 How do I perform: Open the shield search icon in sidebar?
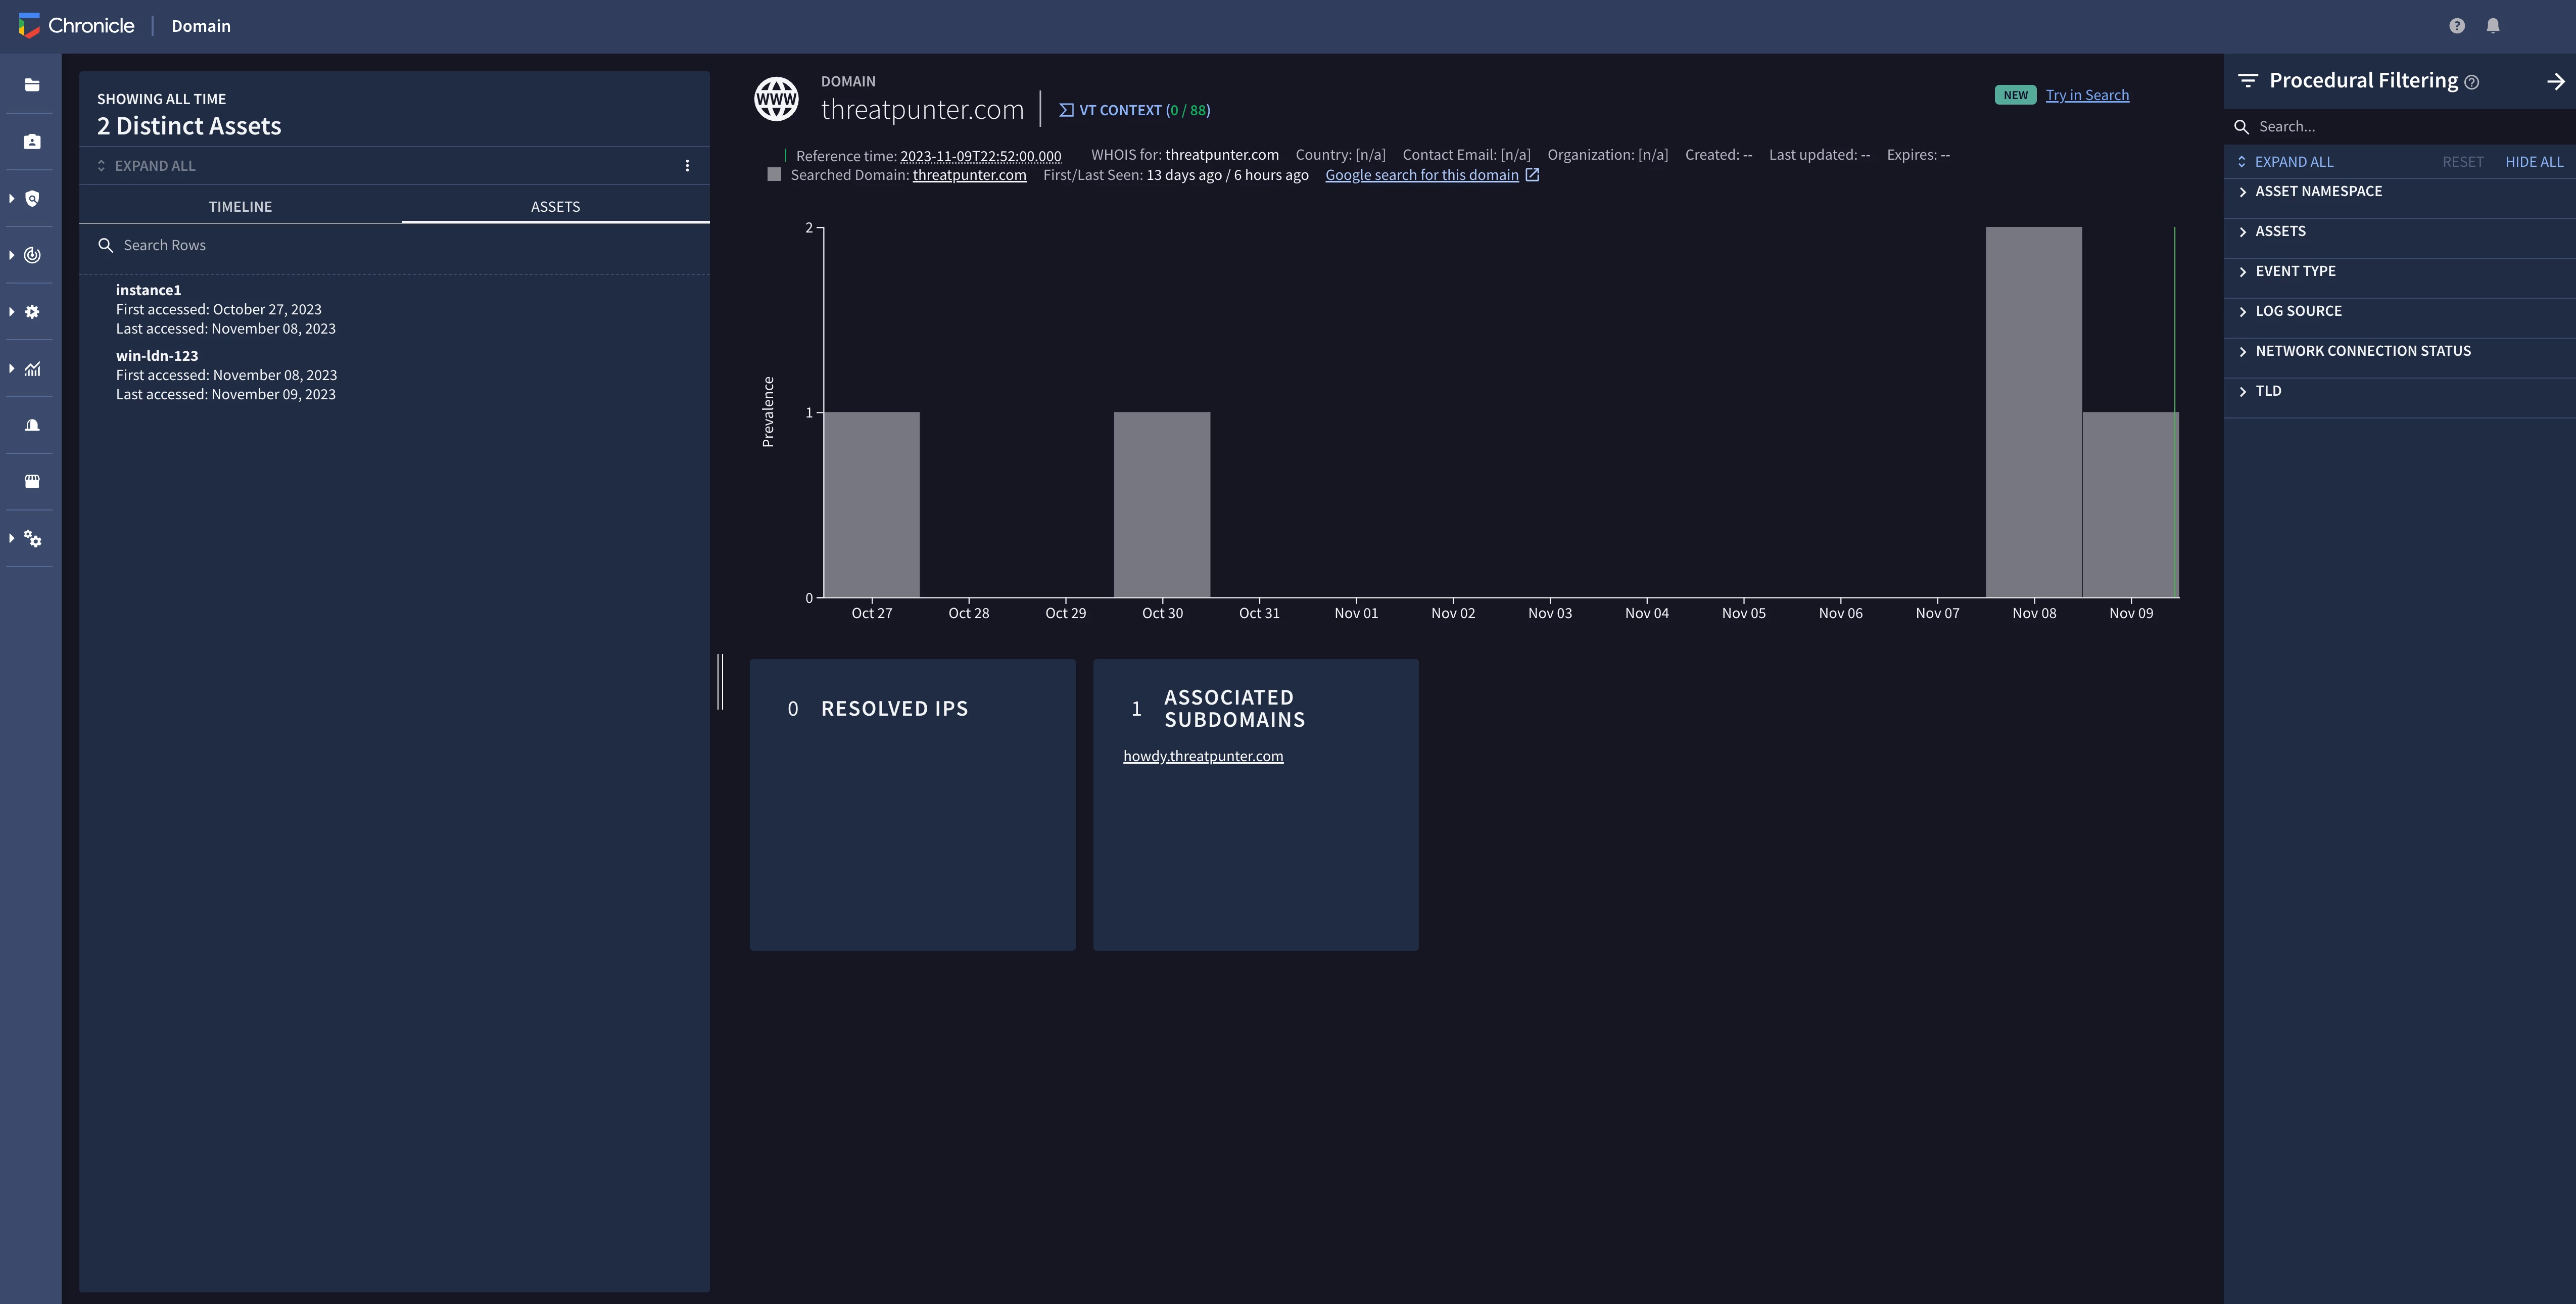click(x=32, y=198)
